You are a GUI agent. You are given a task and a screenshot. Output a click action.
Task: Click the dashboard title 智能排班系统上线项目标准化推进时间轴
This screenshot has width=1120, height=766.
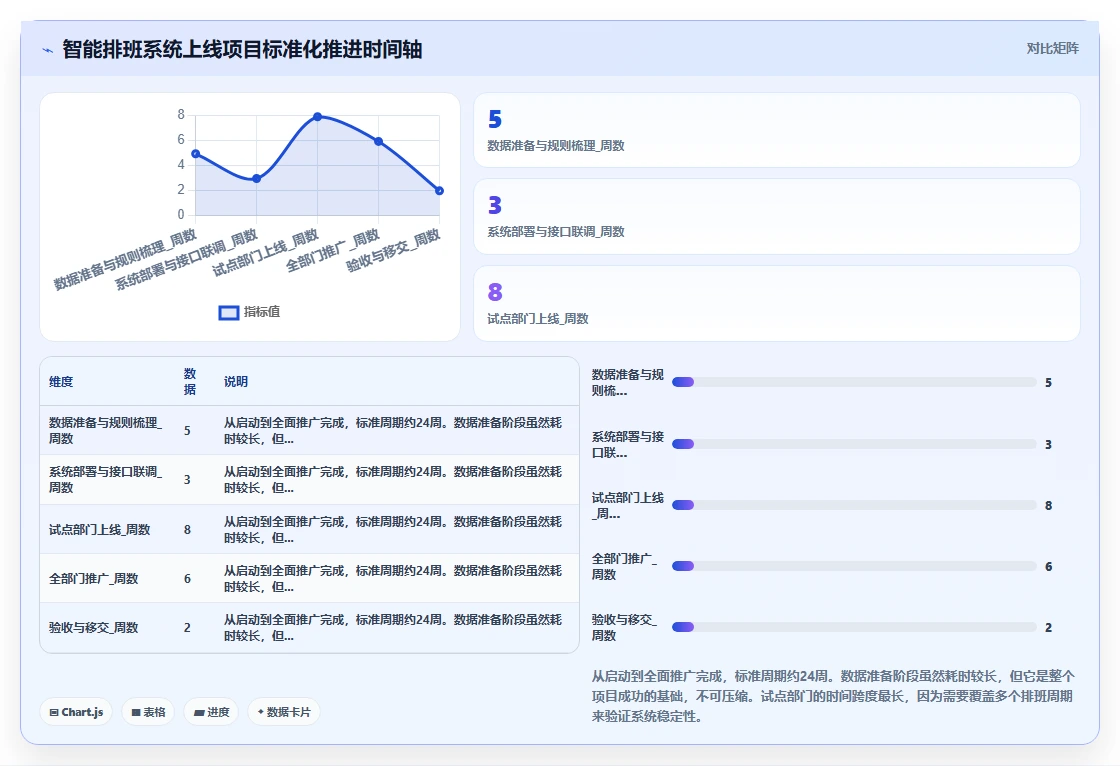pos(242,49)
